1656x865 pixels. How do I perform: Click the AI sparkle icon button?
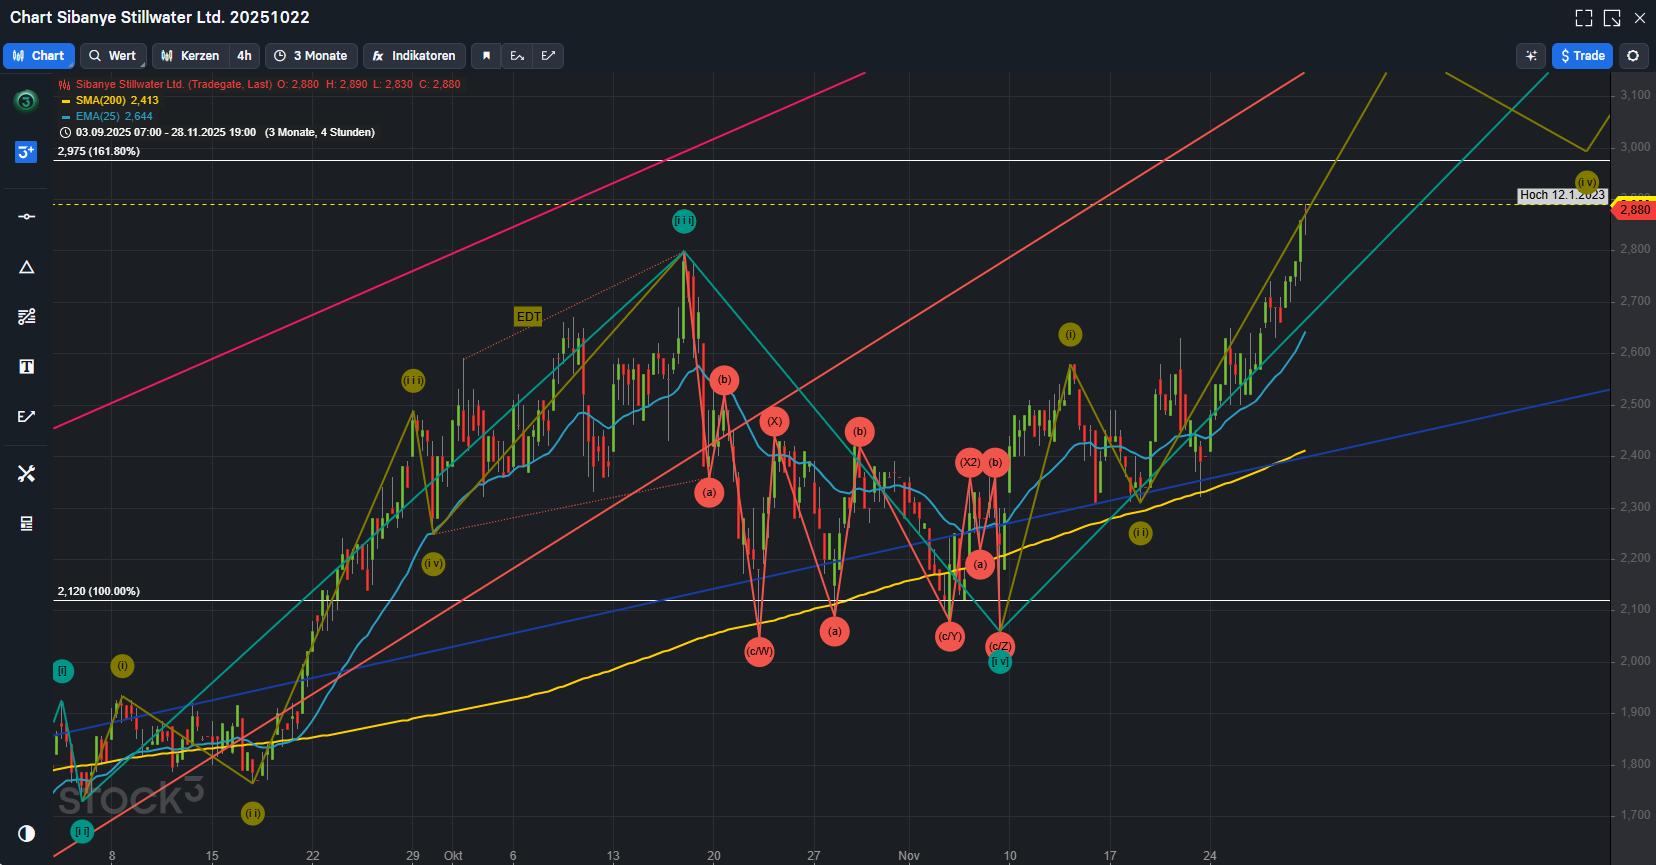1531,56
